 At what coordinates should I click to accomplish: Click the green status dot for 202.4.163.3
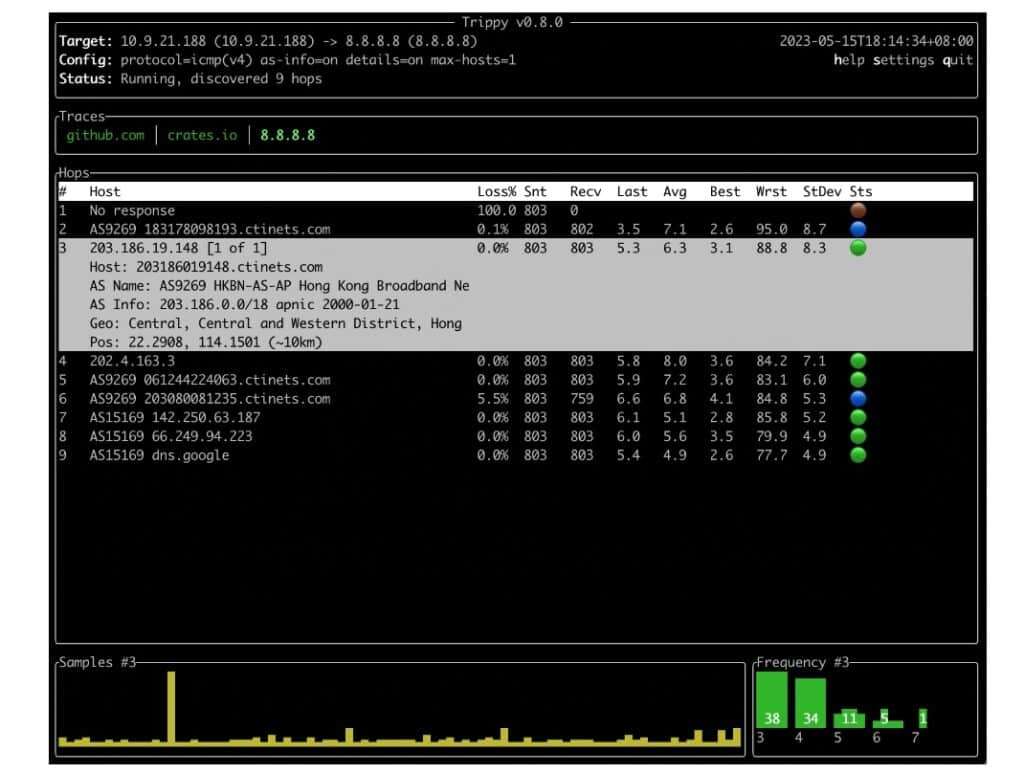(x=857, y=361)
